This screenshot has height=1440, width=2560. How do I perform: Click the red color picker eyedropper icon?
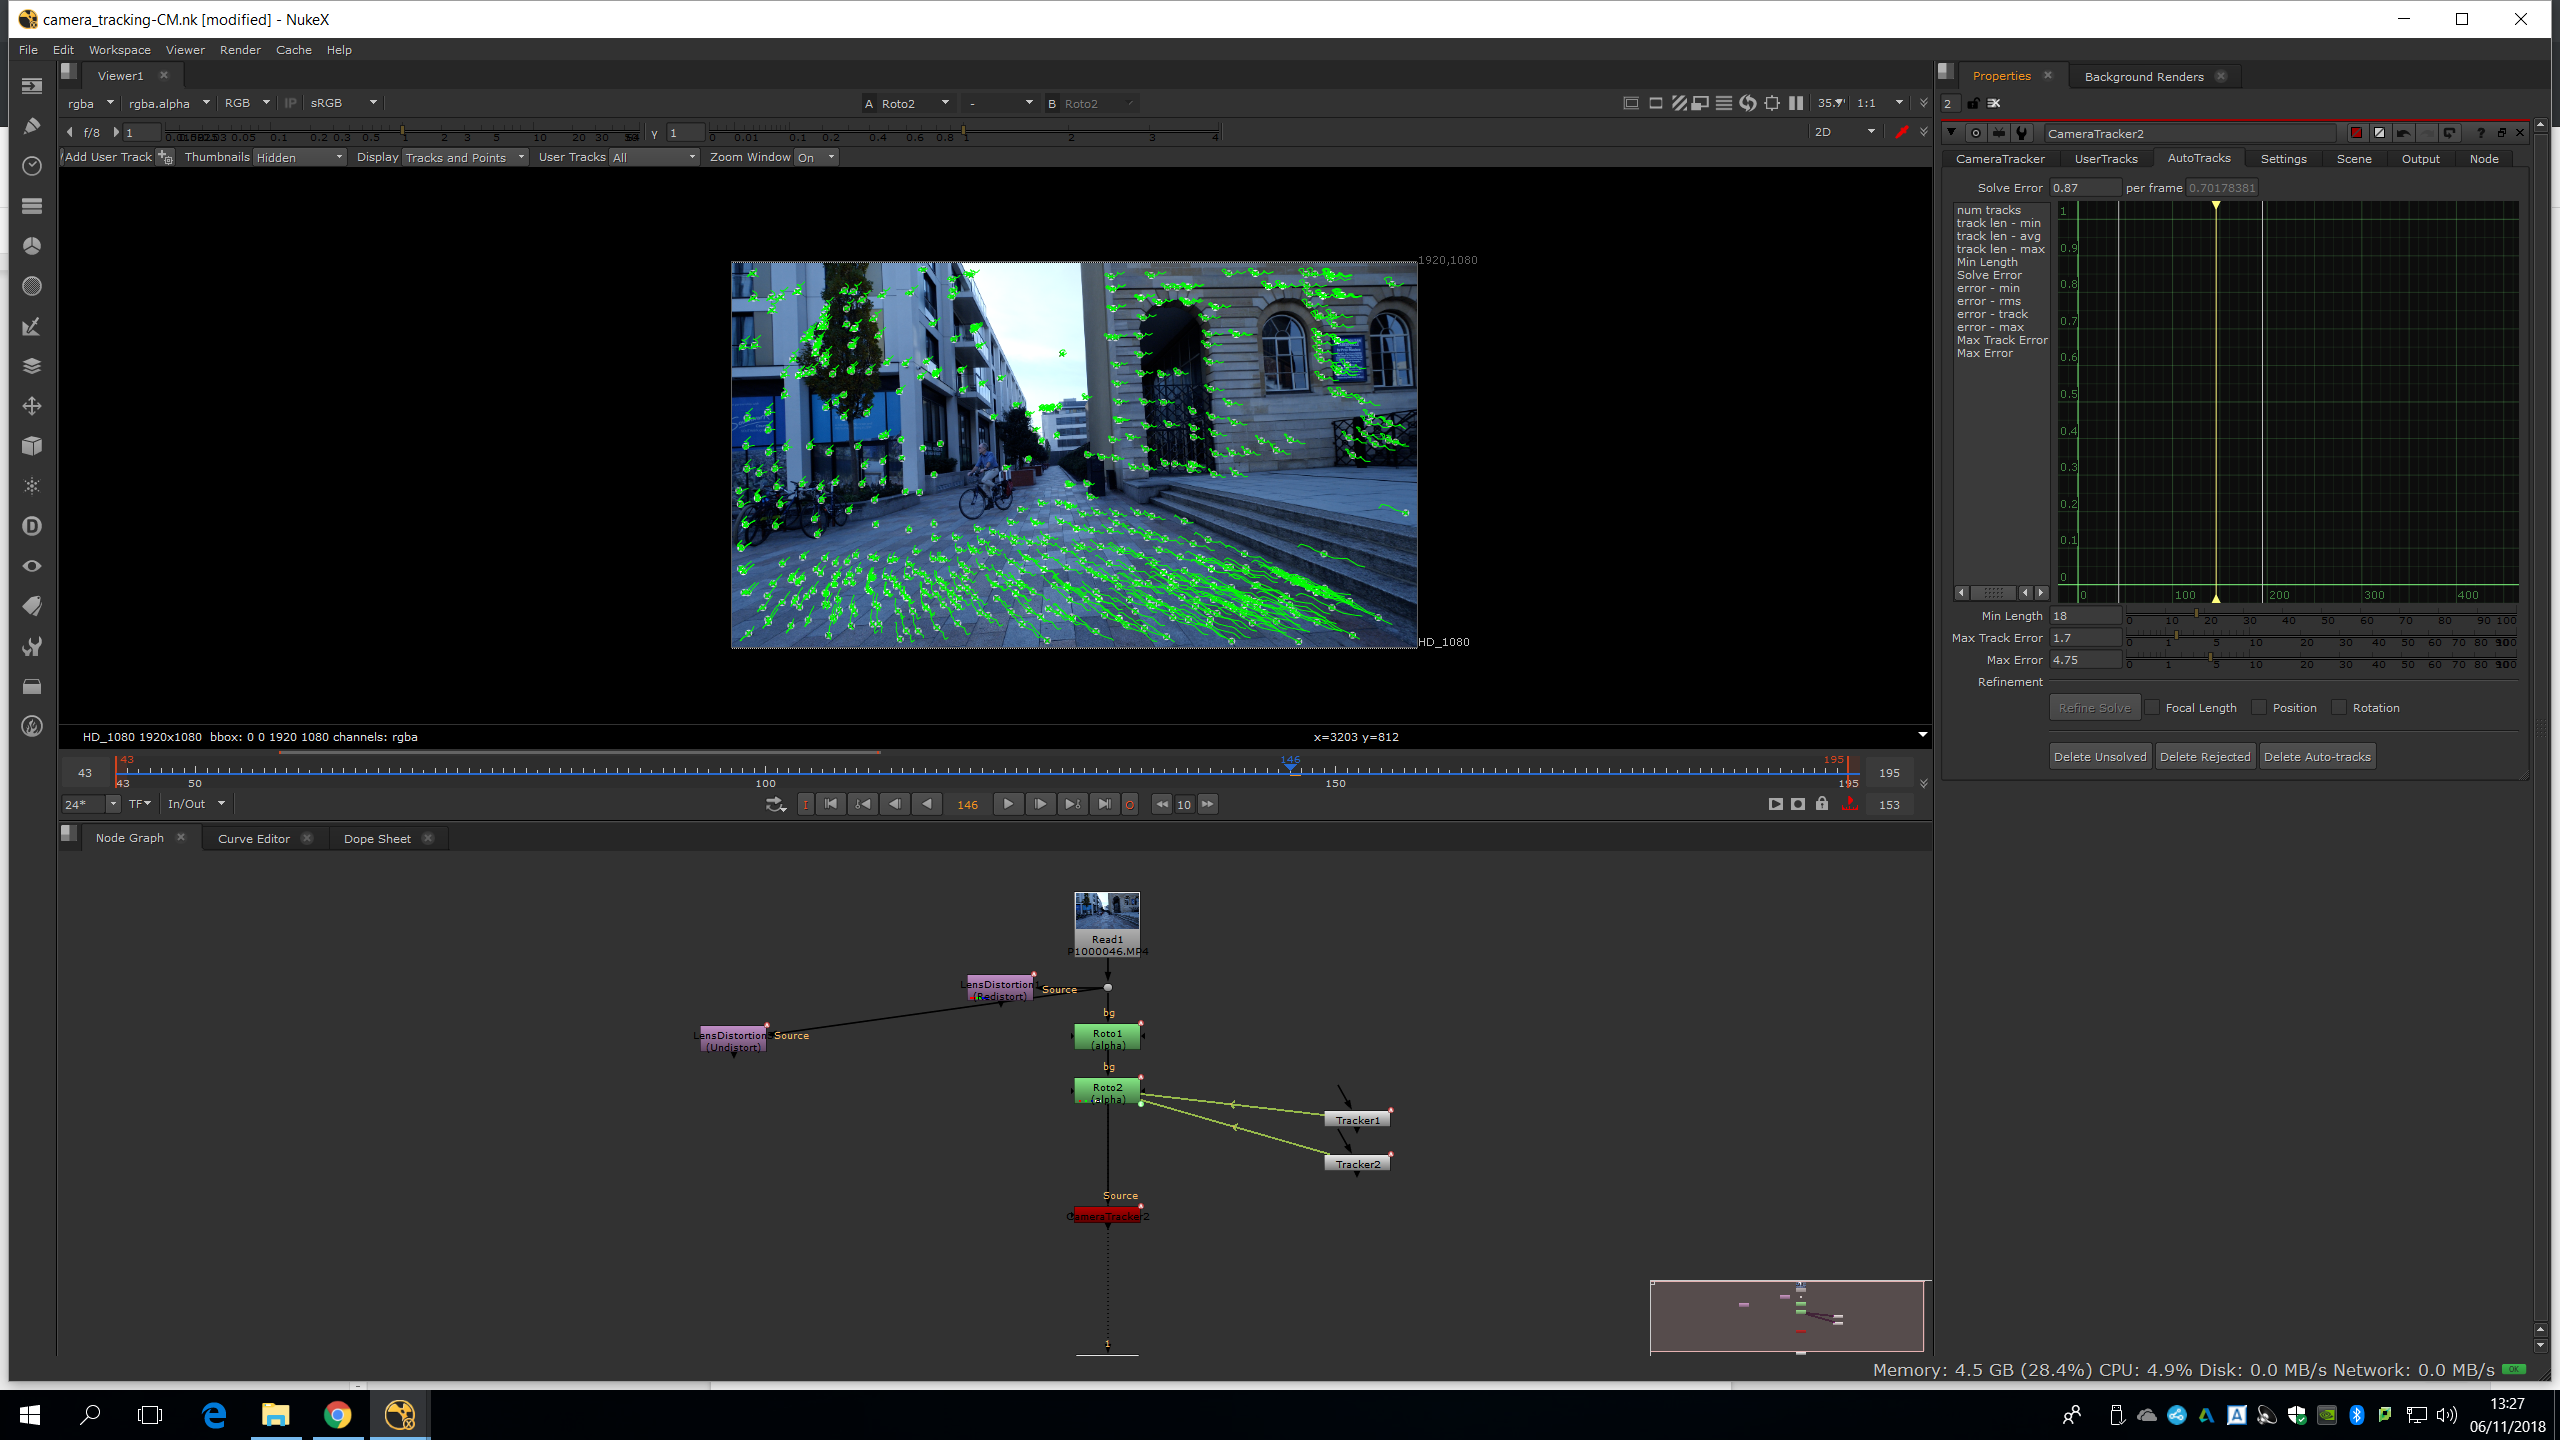click(x=1901, y=132)
